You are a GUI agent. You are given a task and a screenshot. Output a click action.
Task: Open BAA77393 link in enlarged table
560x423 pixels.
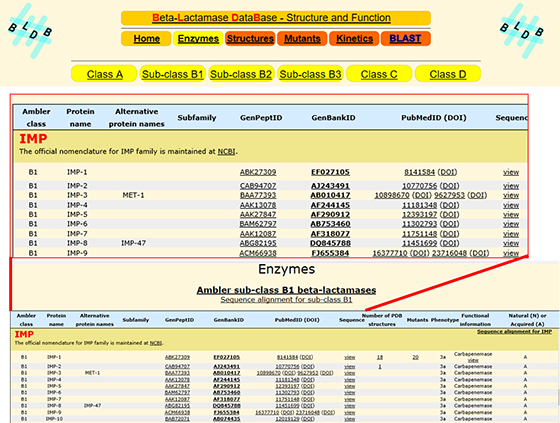pyautogui.click(x=258, y=195)
